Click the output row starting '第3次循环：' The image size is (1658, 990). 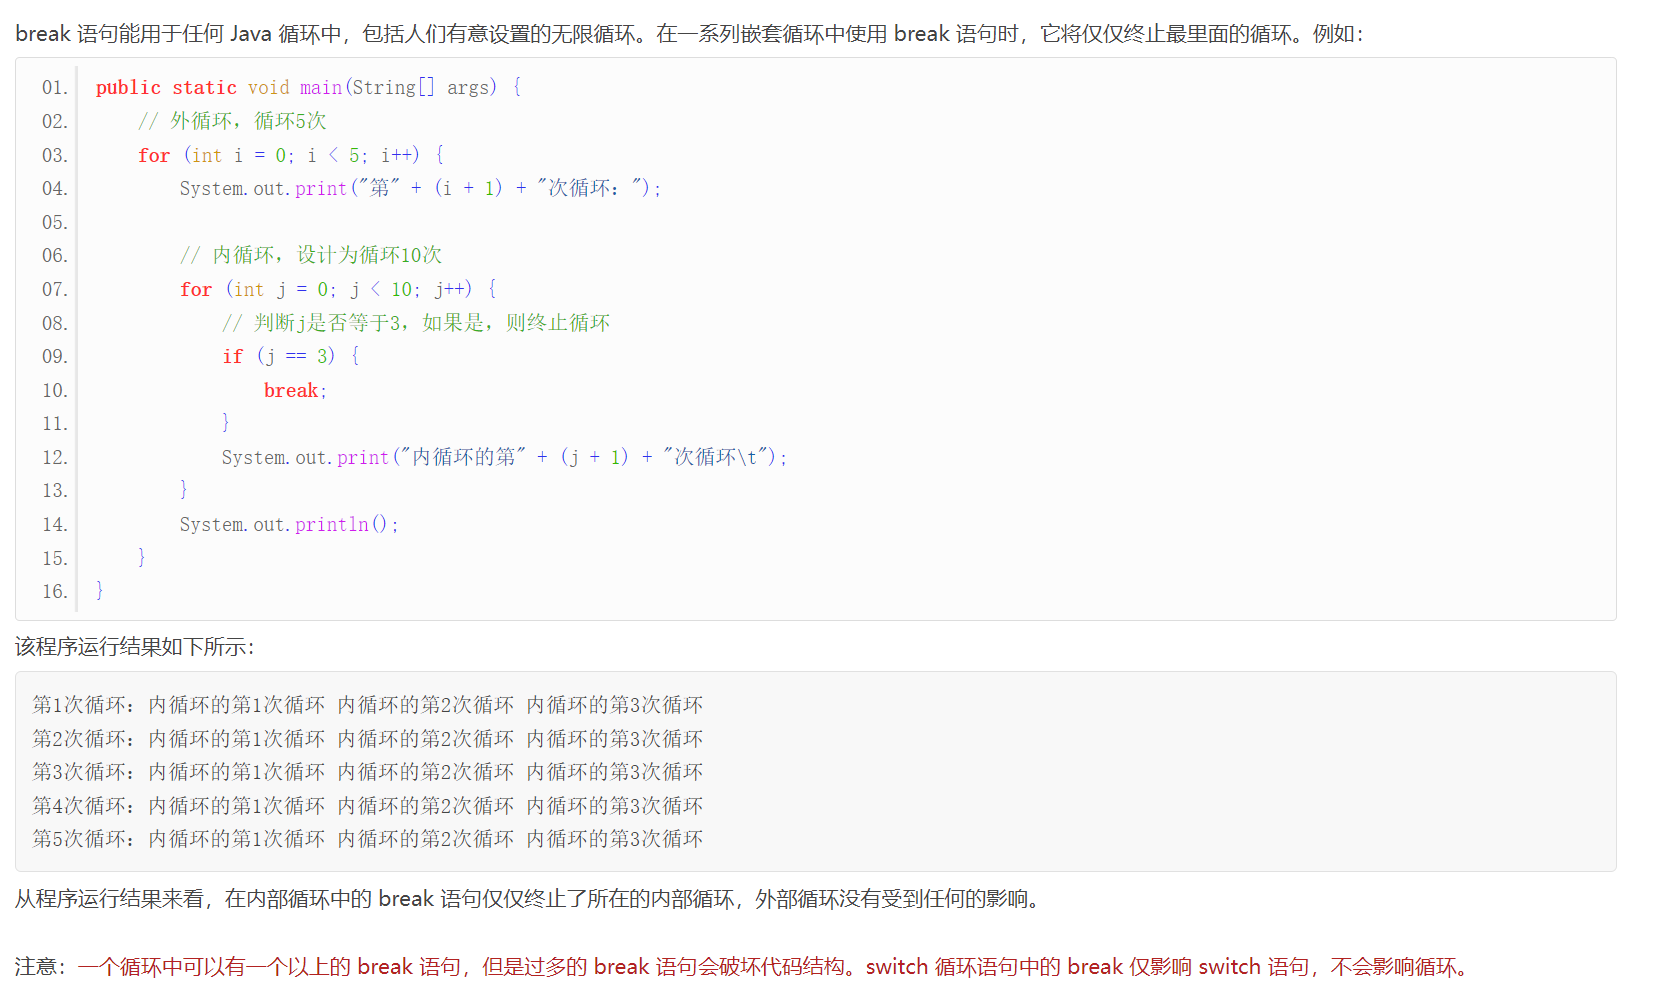[368, 772]
